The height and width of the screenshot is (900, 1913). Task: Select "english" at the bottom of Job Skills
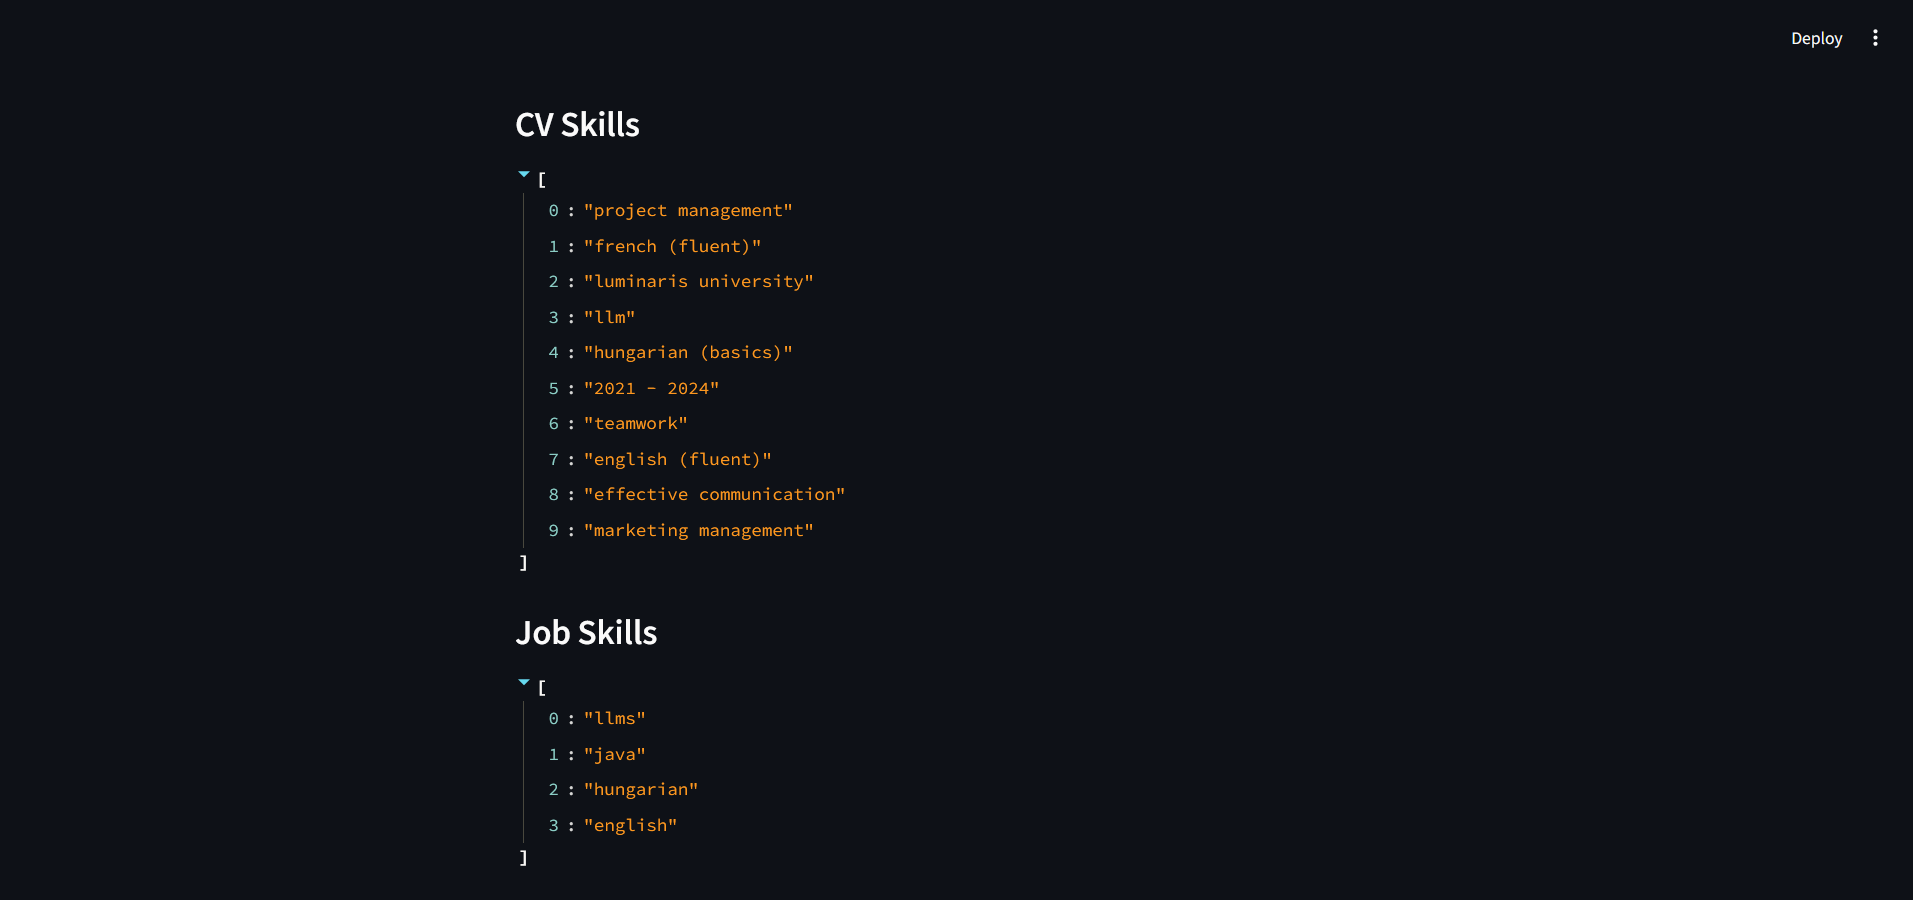(x=629, y=825)
